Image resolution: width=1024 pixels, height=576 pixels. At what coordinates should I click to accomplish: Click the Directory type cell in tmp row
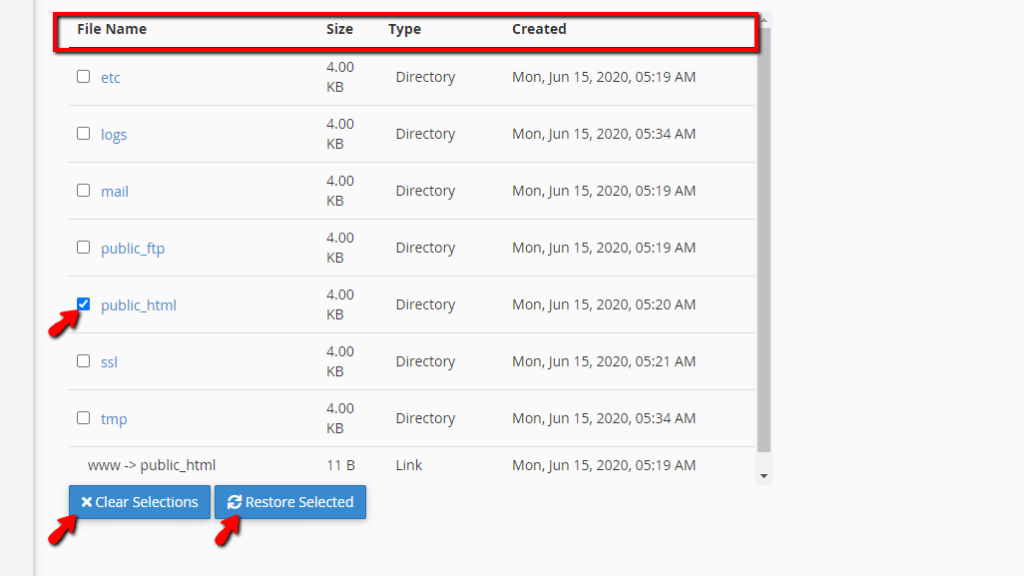[425, 418]
